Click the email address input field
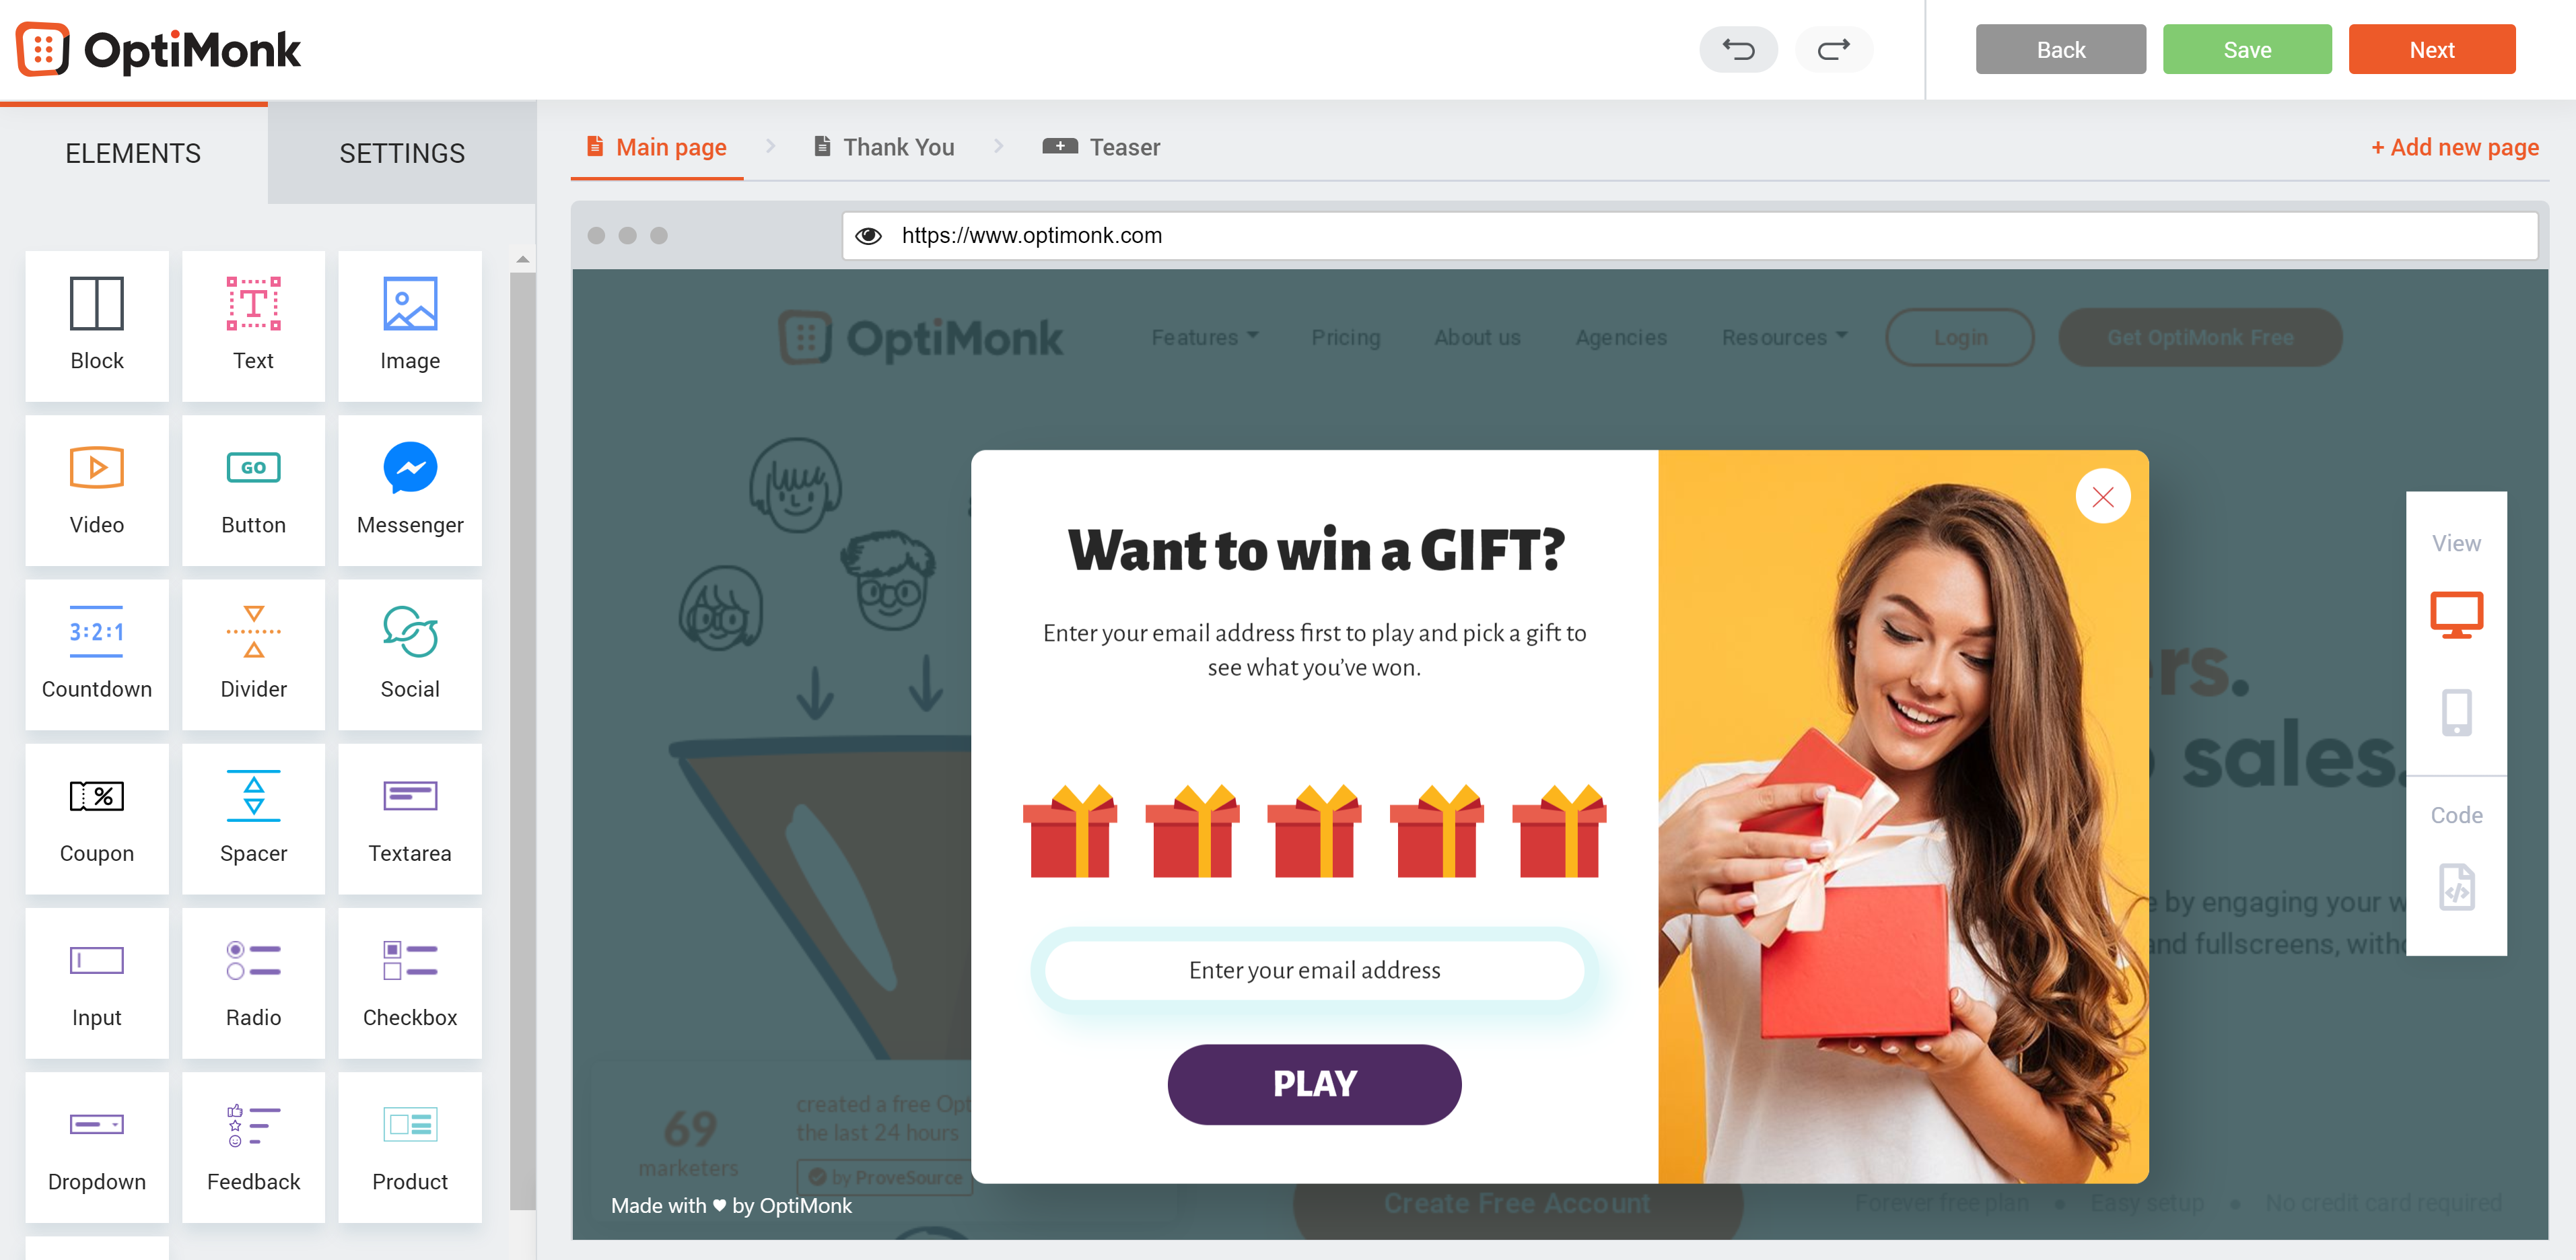 pyautogui.click(x=1315, y=969)
